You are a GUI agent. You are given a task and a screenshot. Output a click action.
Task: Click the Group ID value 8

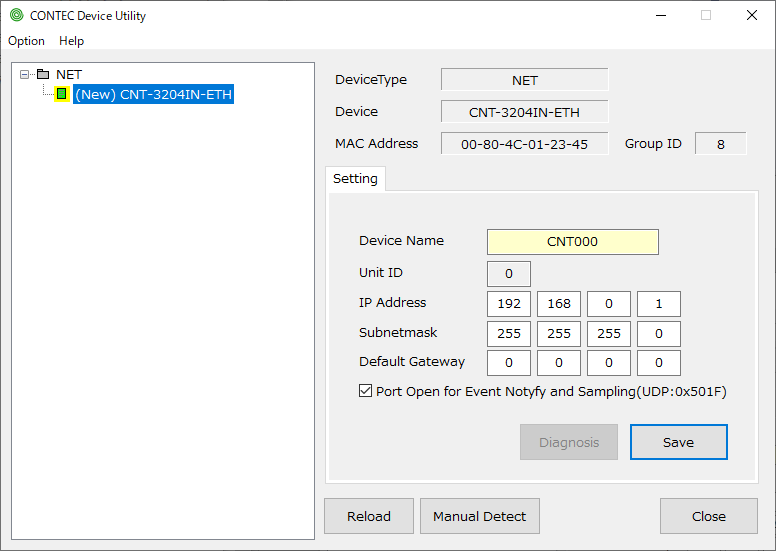tap(721, 144)
